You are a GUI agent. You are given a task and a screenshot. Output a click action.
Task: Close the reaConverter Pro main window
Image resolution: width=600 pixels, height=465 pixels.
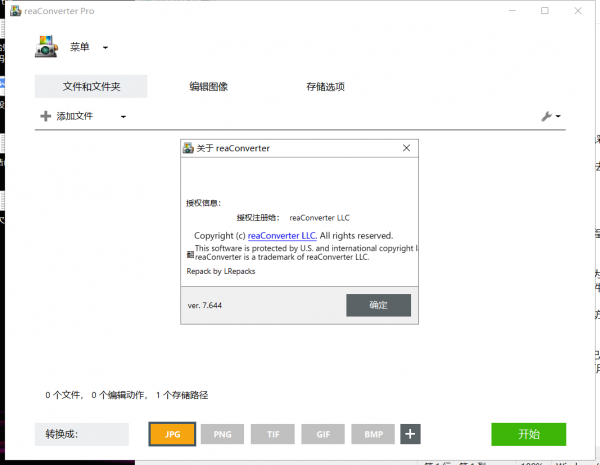578,11
